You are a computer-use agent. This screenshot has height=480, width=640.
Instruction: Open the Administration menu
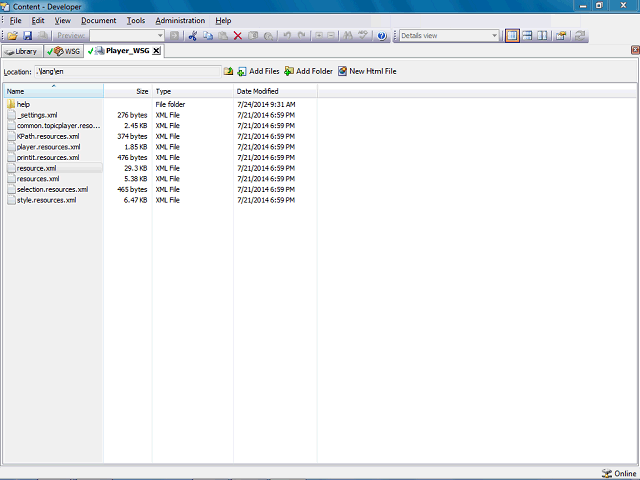[x=180, y=20]
